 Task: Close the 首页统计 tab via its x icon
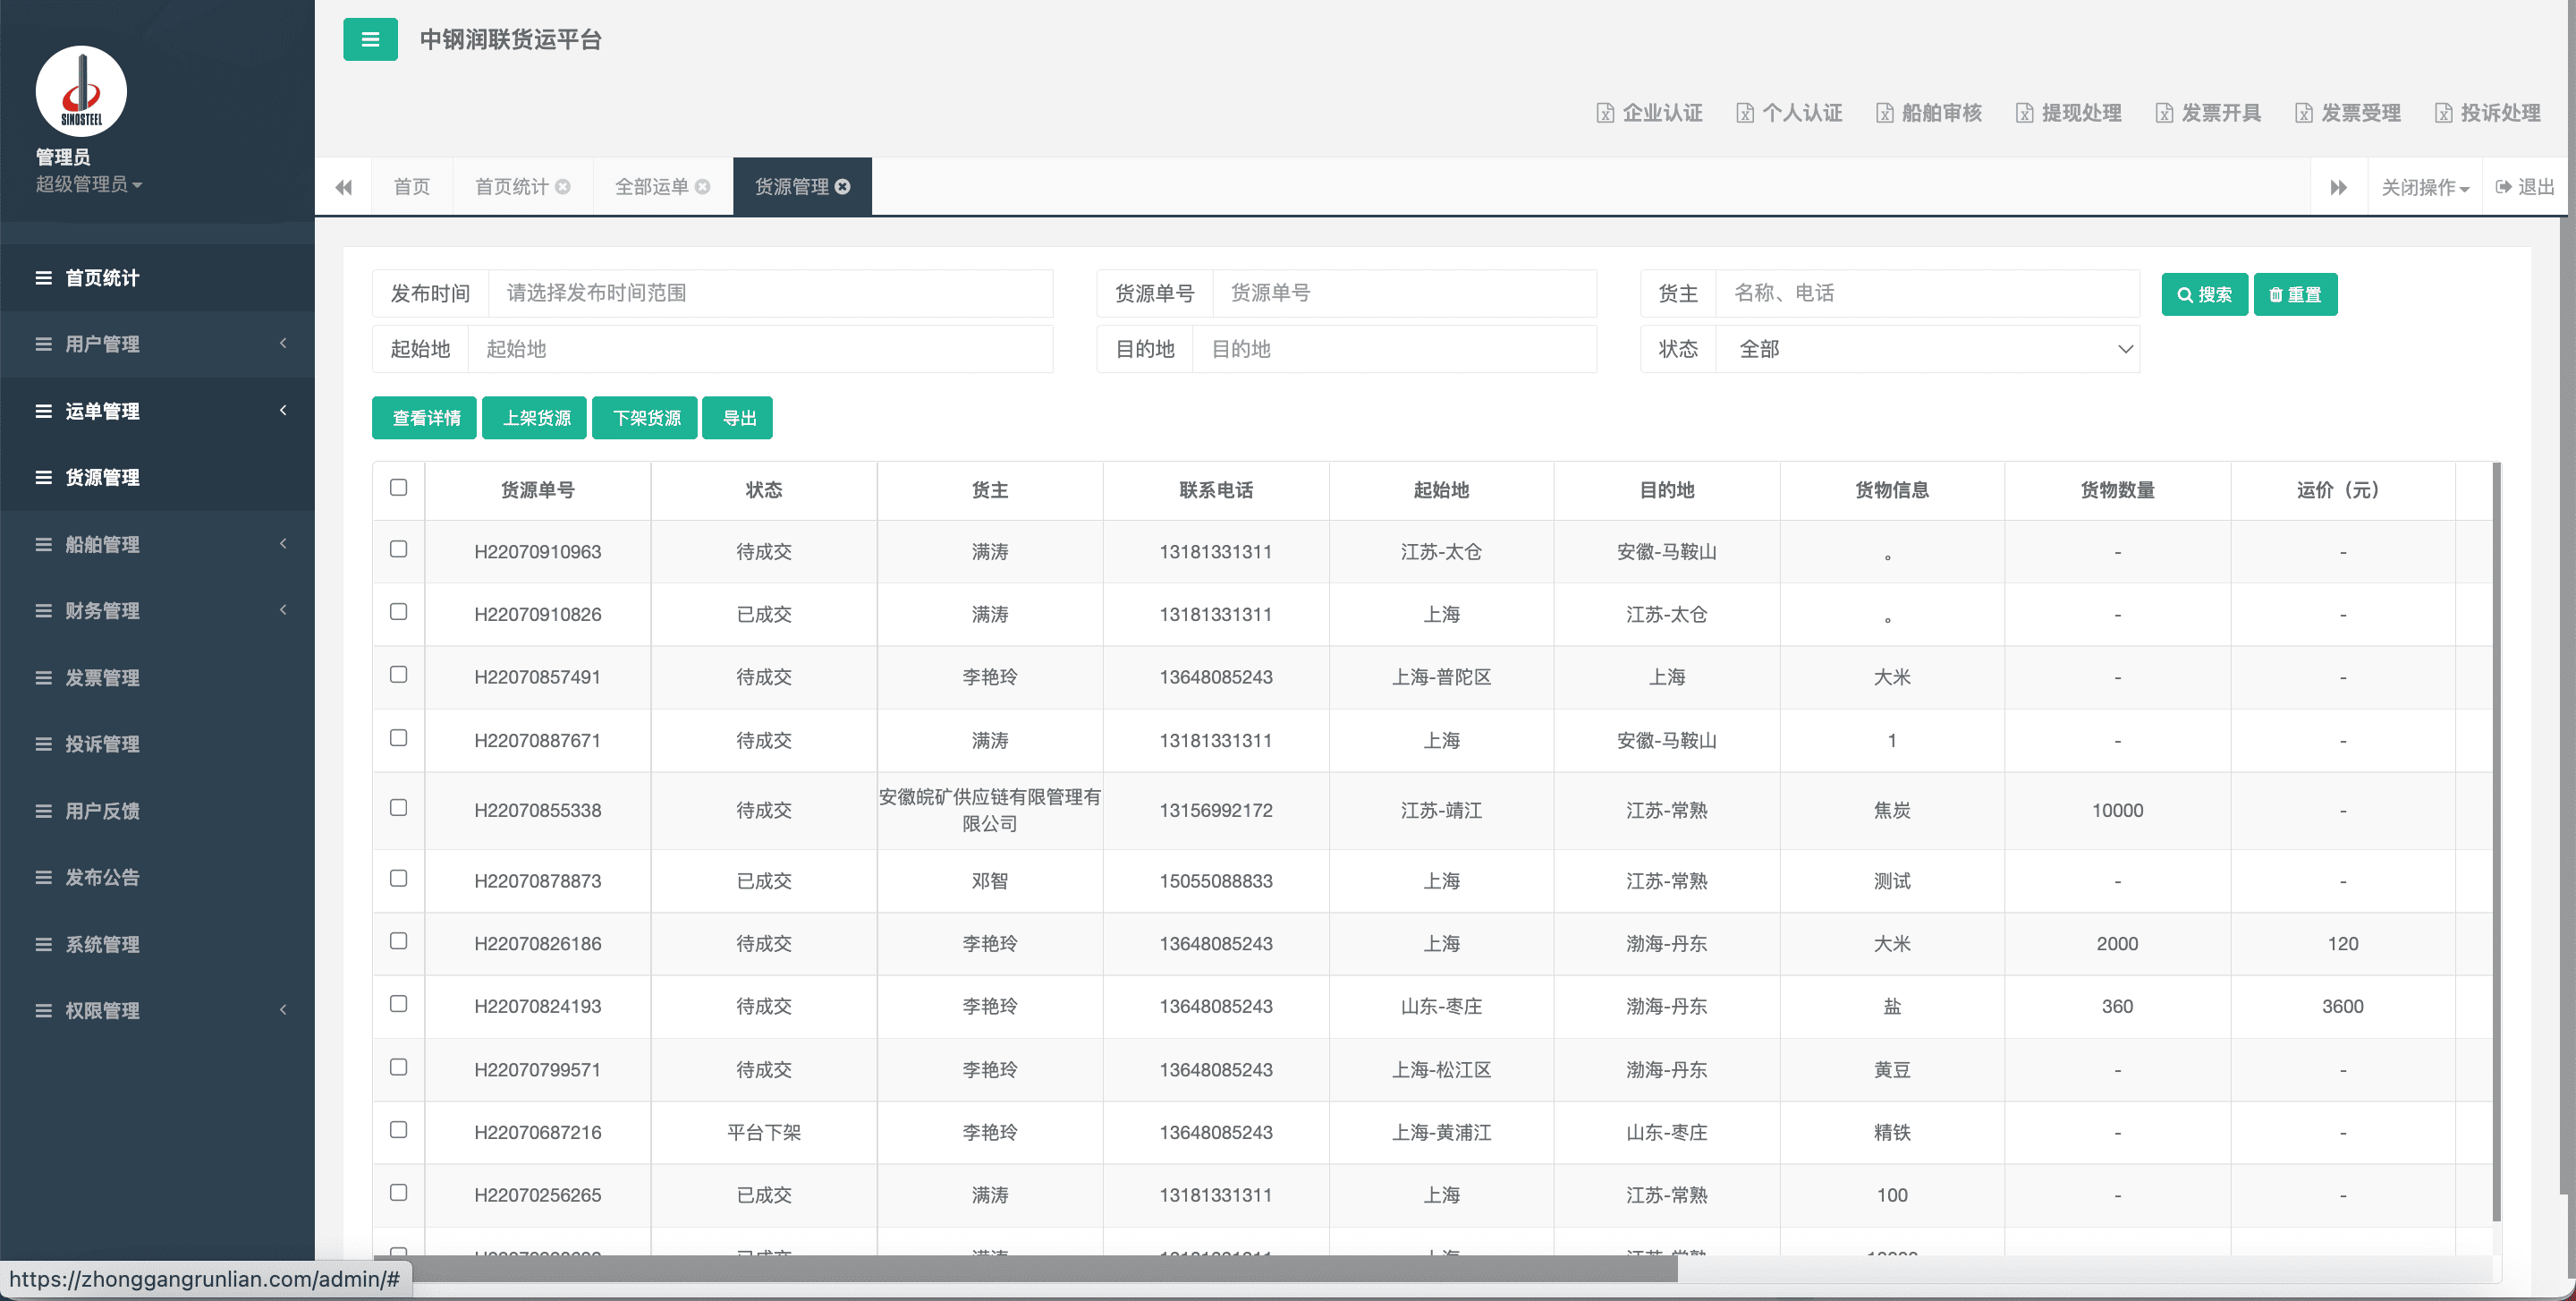563,187
